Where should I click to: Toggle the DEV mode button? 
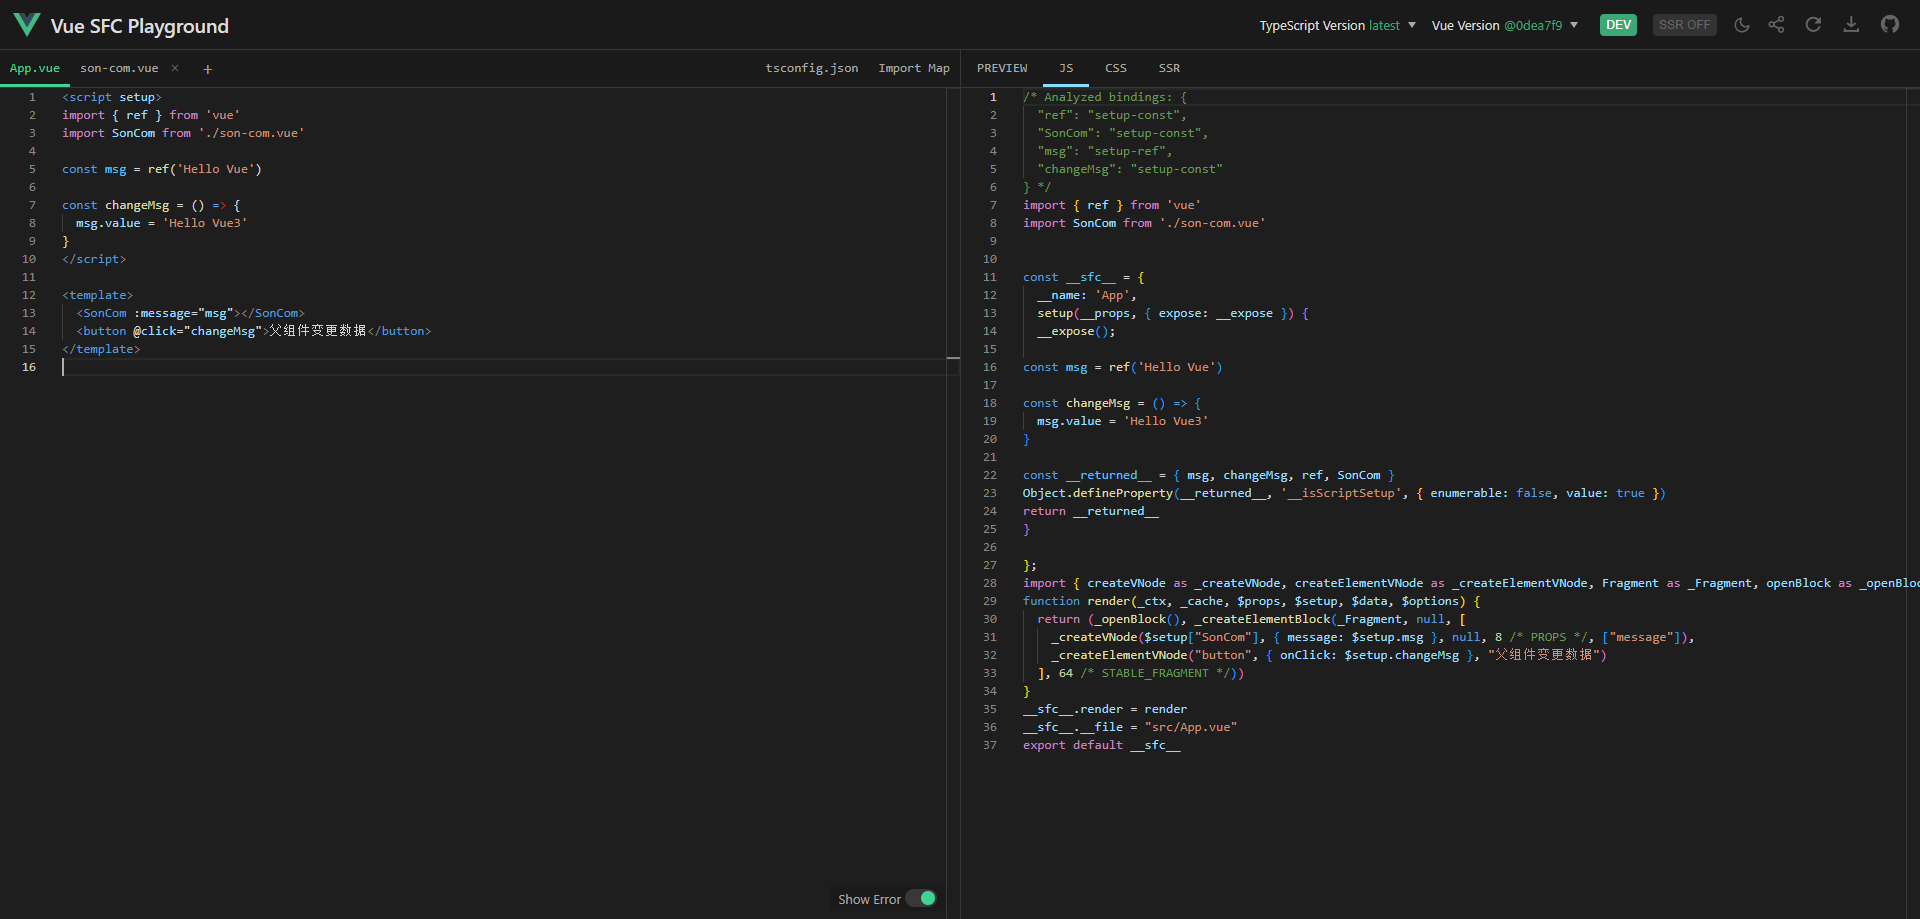(x=1618, y=25)
